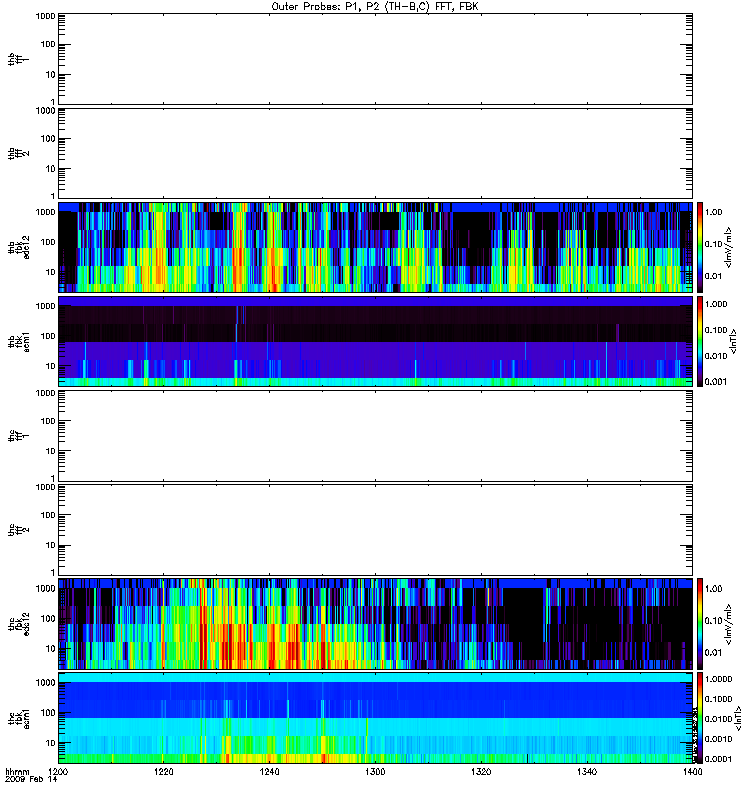Click the '0.01' tick on thb edc12 colorbar
This screenshot has width=750, height=800.
coord(714,276)
